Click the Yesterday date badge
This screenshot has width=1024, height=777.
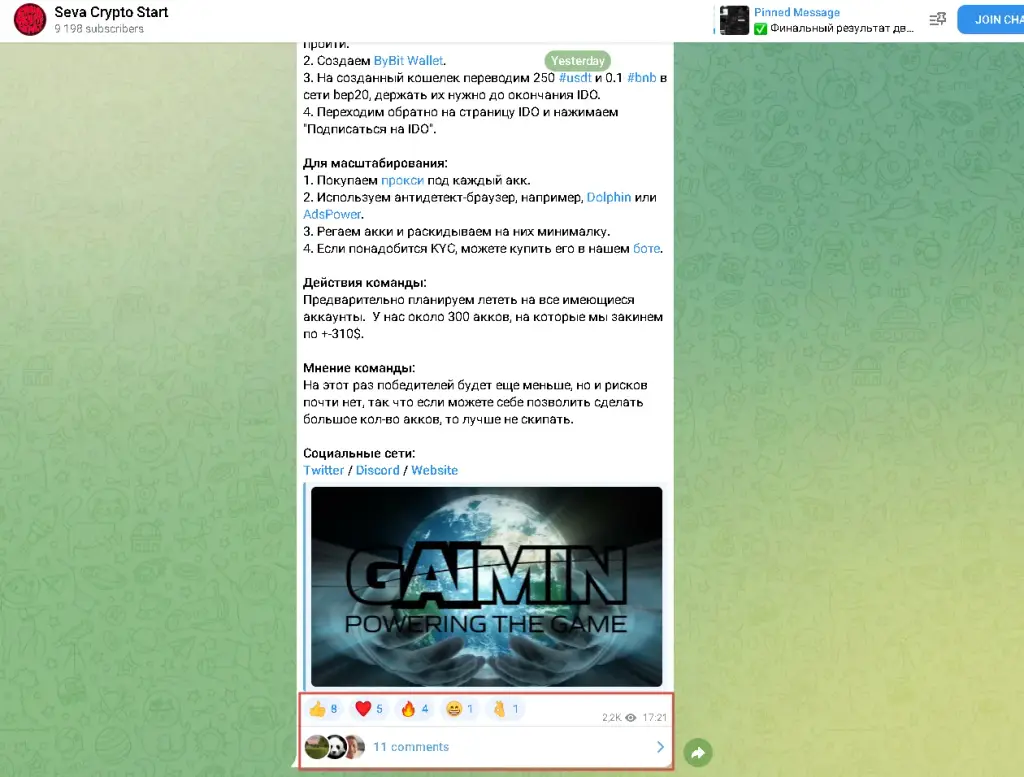pos(577,61)
